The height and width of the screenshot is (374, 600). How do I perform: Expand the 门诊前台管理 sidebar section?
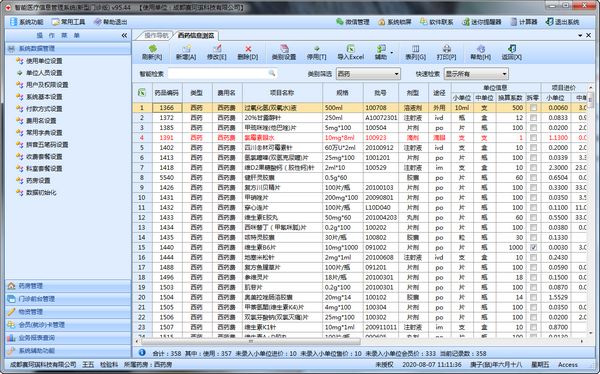68,299
